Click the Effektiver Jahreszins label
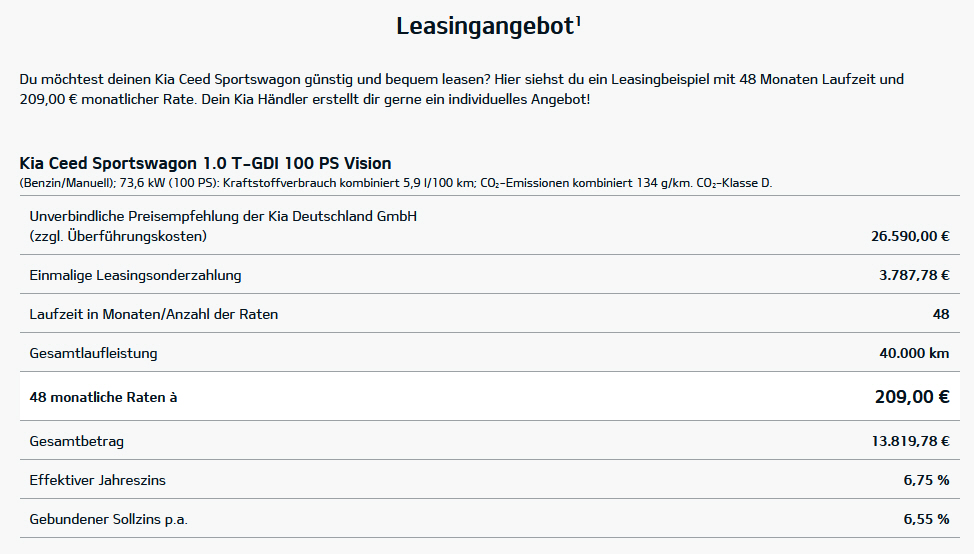Screen dimensions: 974x554 tap(98, 480)
